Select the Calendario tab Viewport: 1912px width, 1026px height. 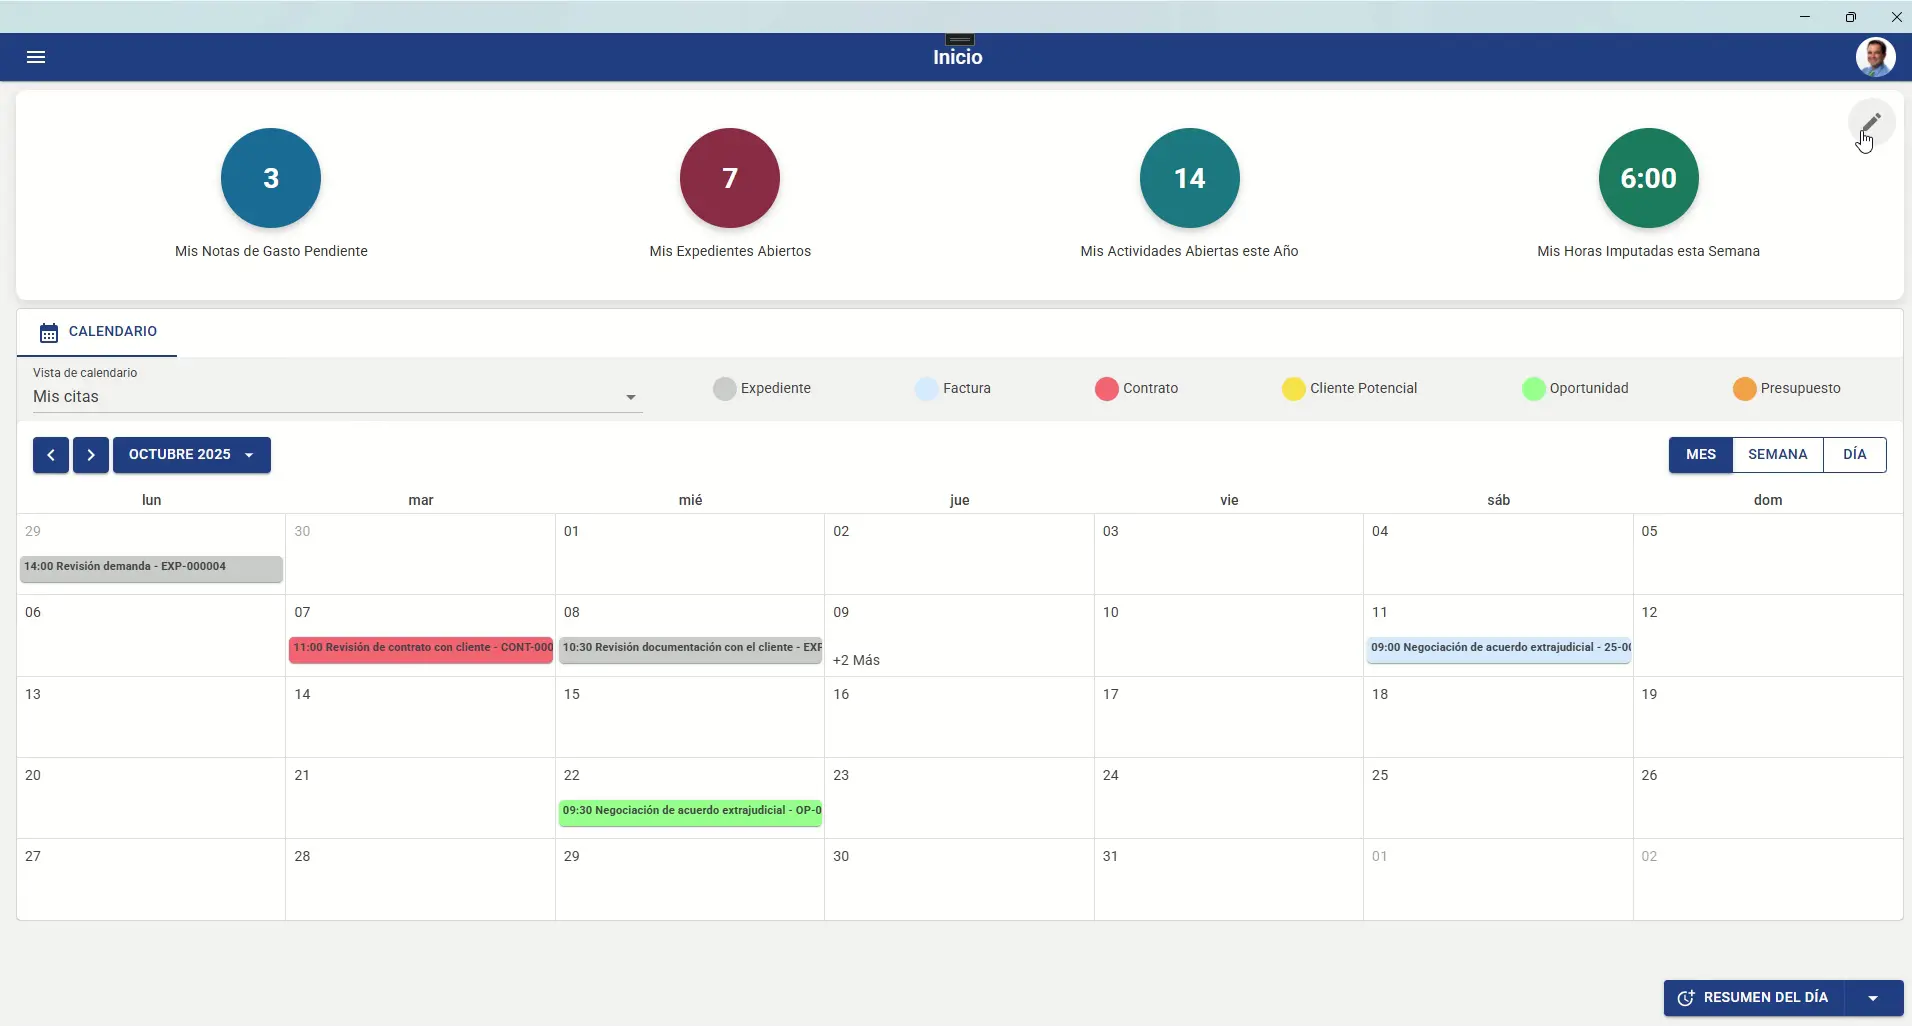98,332
